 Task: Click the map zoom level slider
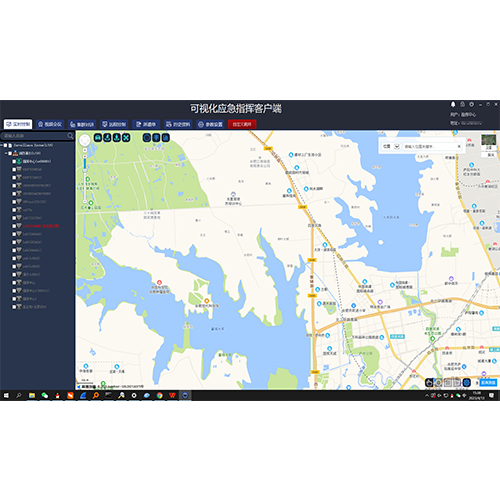[x=85, y=177]
